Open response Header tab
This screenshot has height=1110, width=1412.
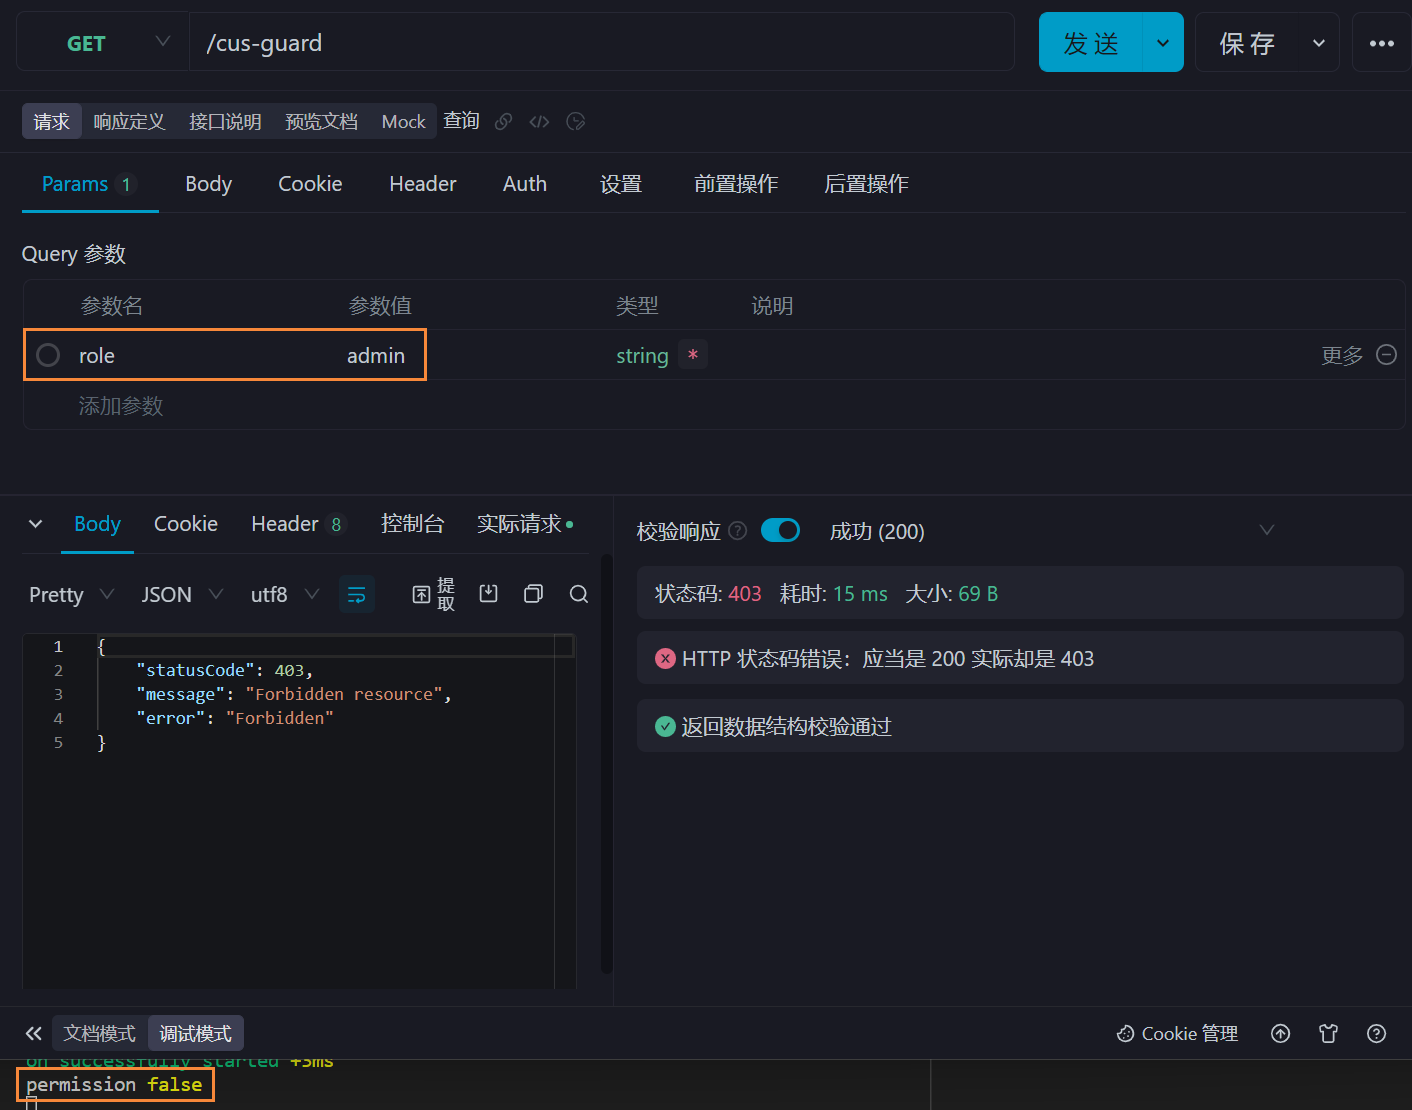pyautogui.click(x=297, y=524)
